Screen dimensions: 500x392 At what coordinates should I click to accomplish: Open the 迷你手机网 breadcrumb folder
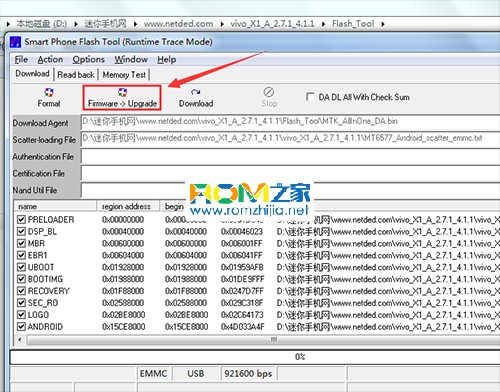click(x=105, y=24)
